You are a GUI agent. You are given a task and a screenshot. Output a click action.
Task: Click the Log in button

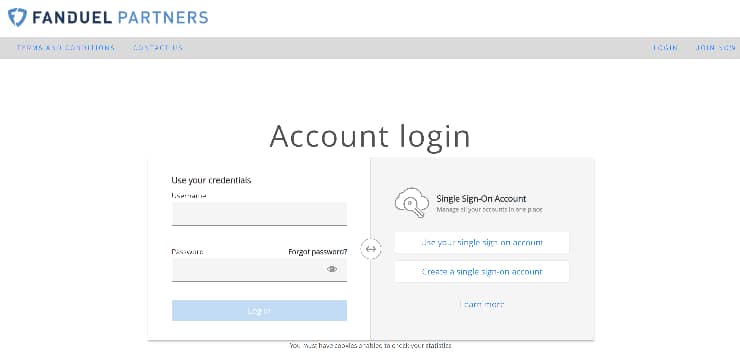click(259, 310)
